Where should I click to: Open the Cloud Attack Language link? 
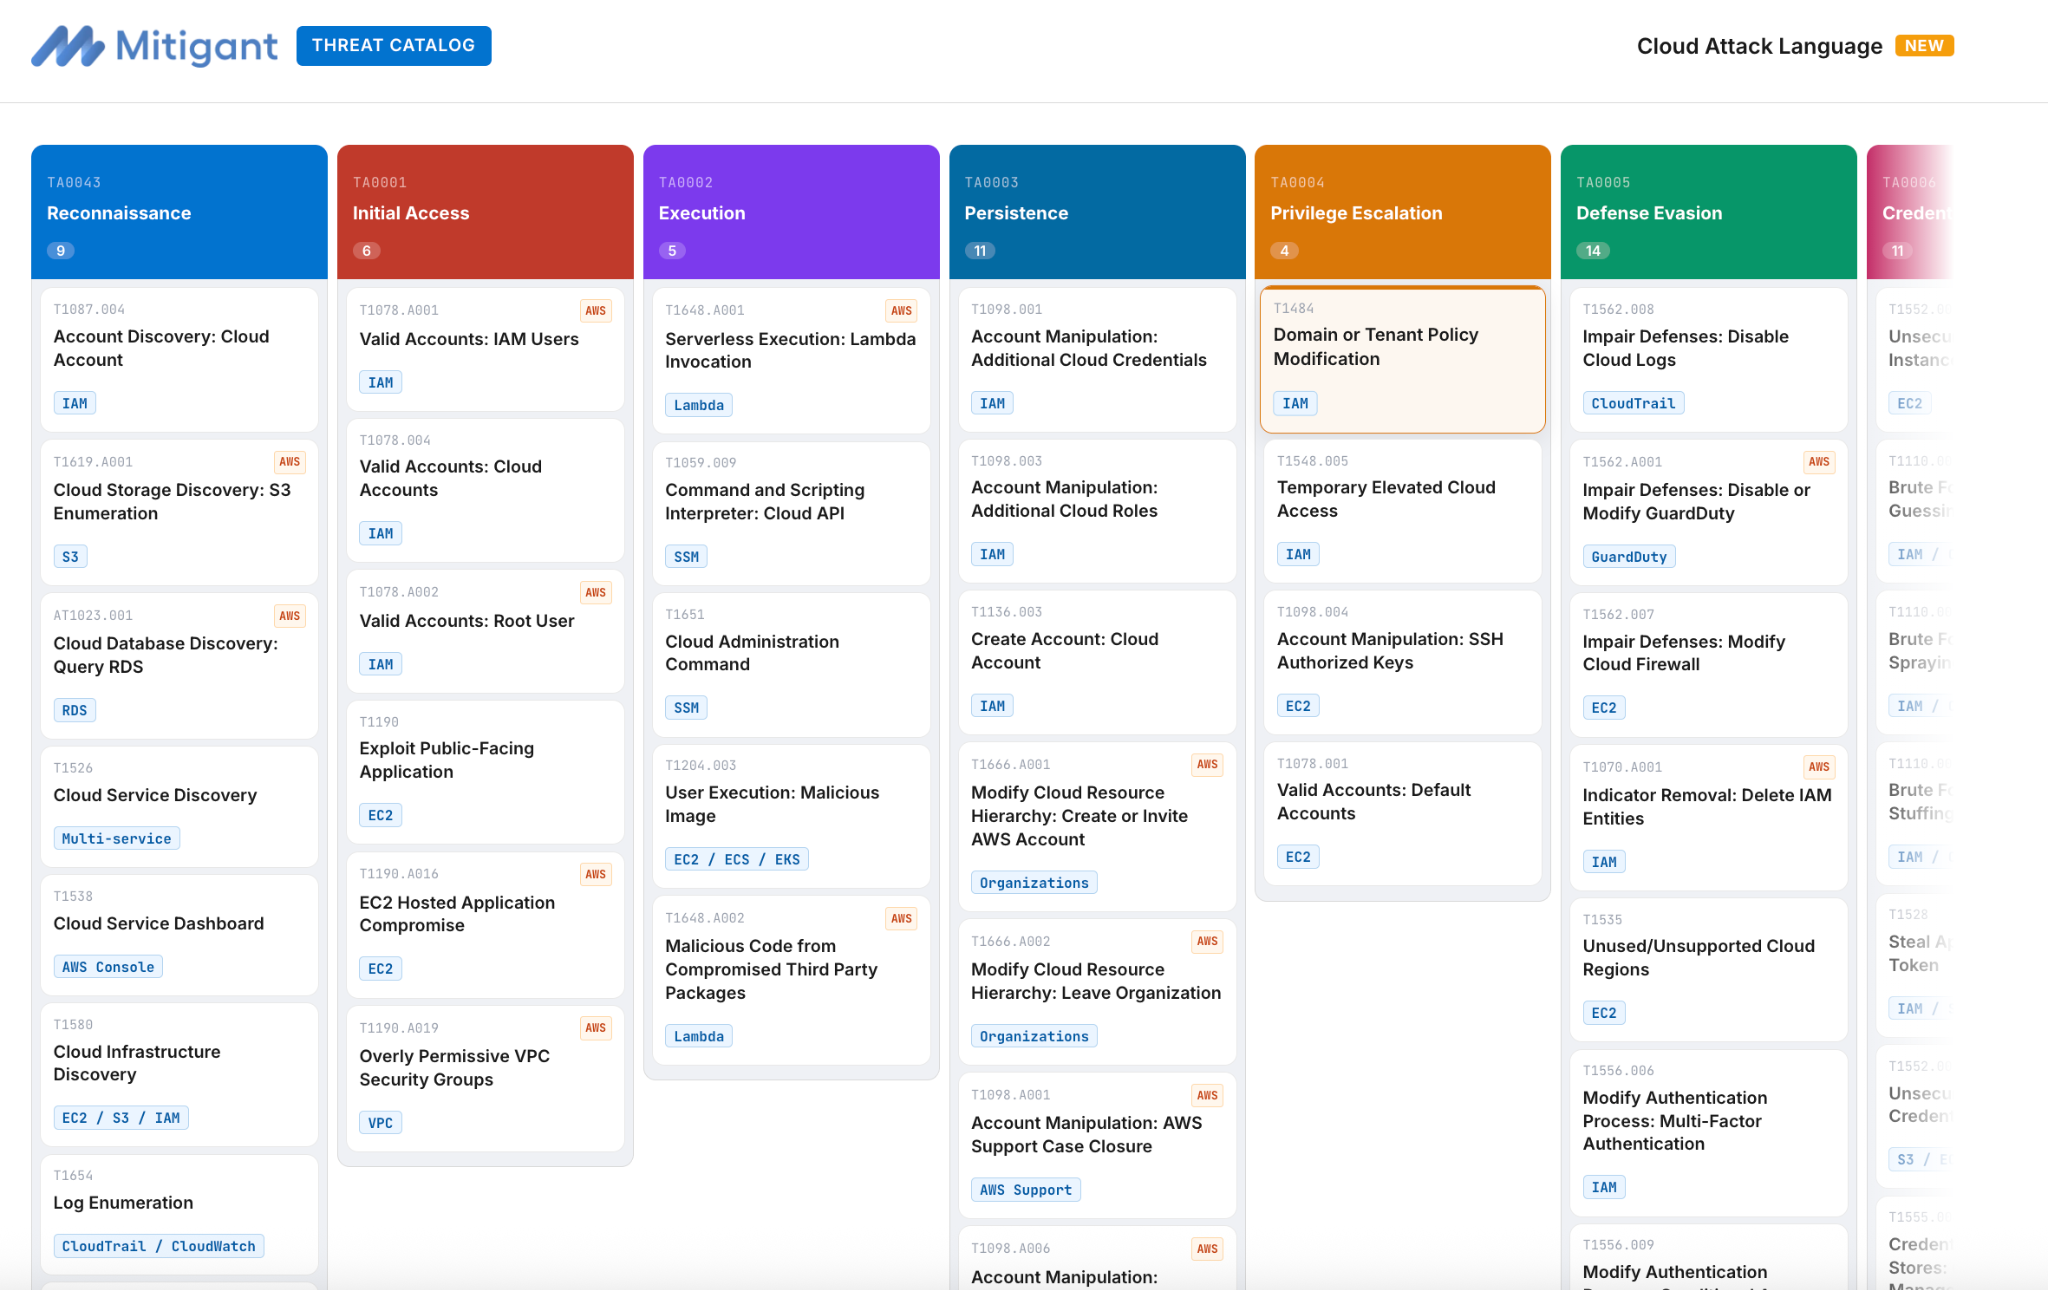(1758, 46)
